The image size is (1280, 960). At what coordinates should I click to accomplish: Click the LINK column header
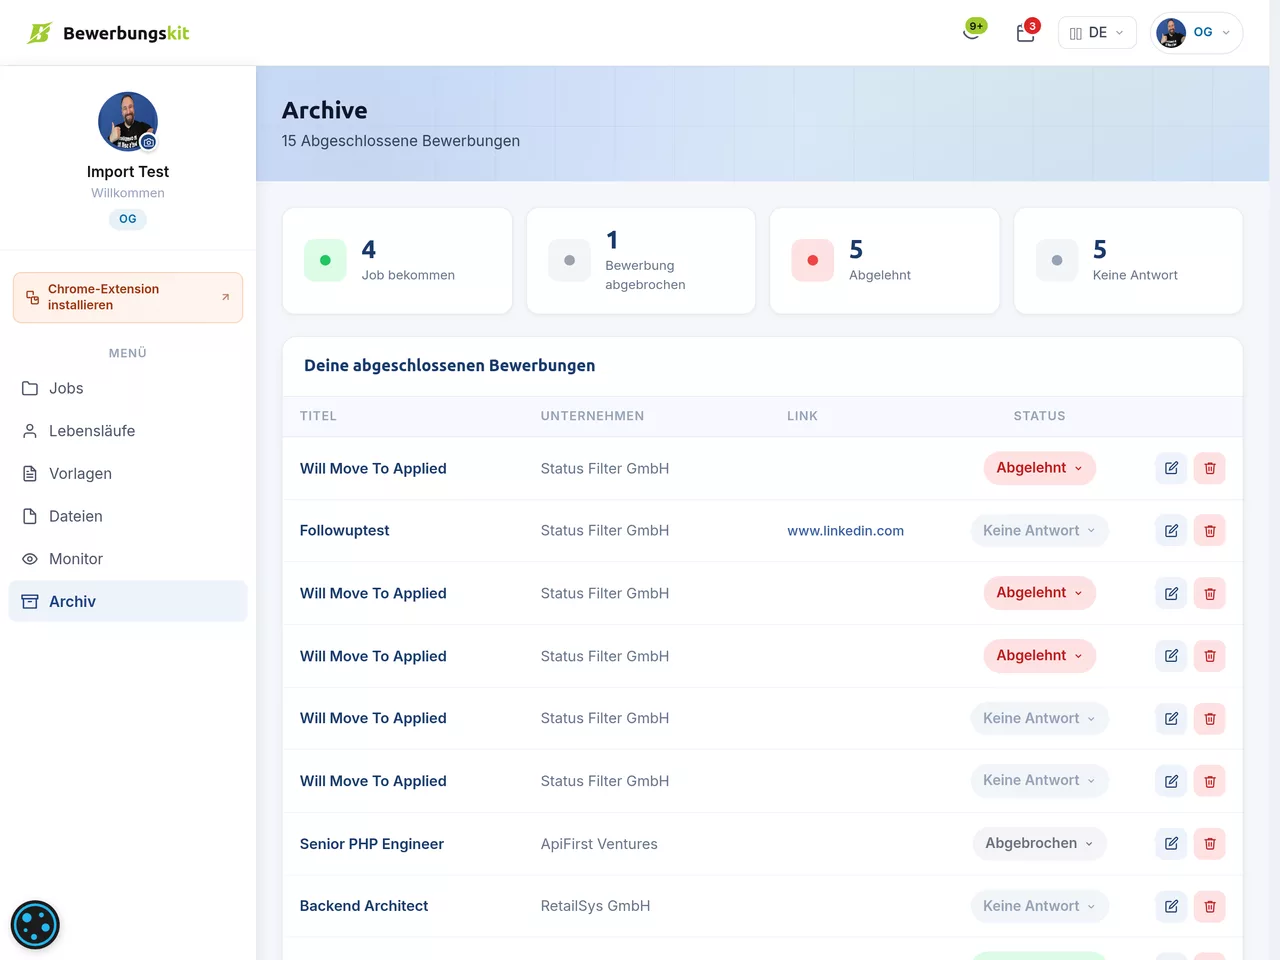point(802,416)
